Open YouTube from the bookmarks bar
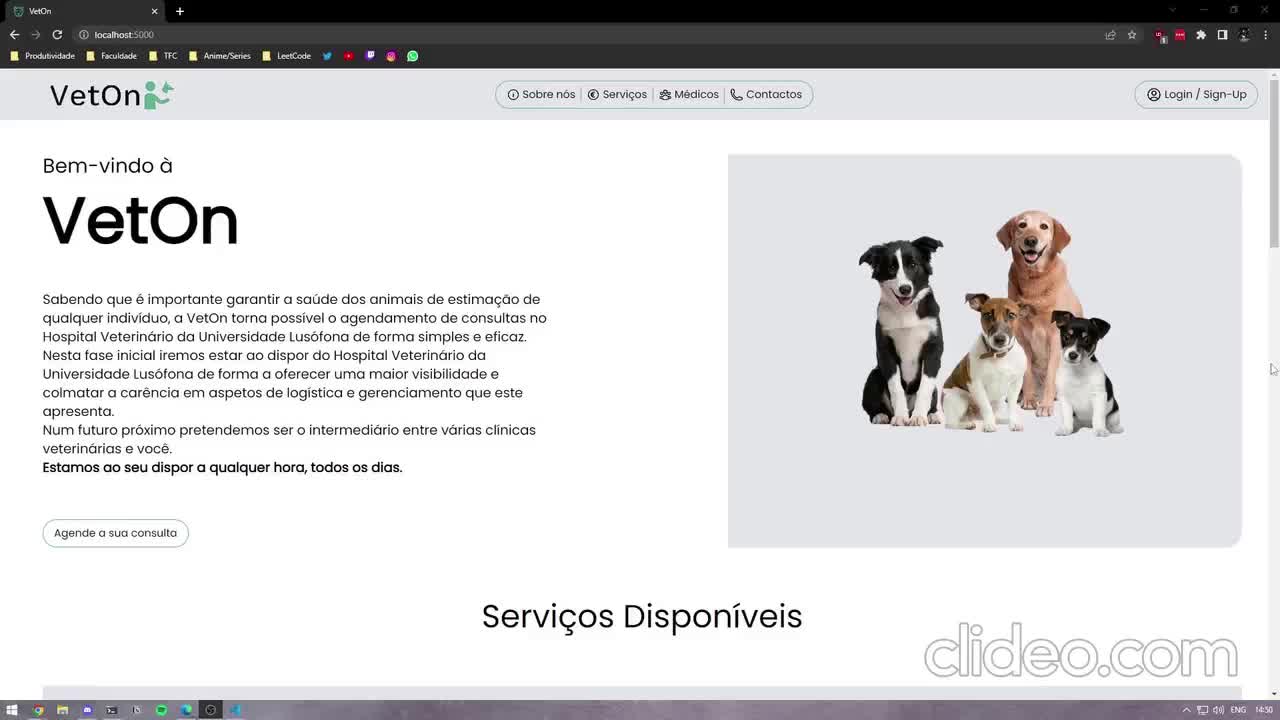The height and width of the screenshot is (720, 1280). (348, 56)
